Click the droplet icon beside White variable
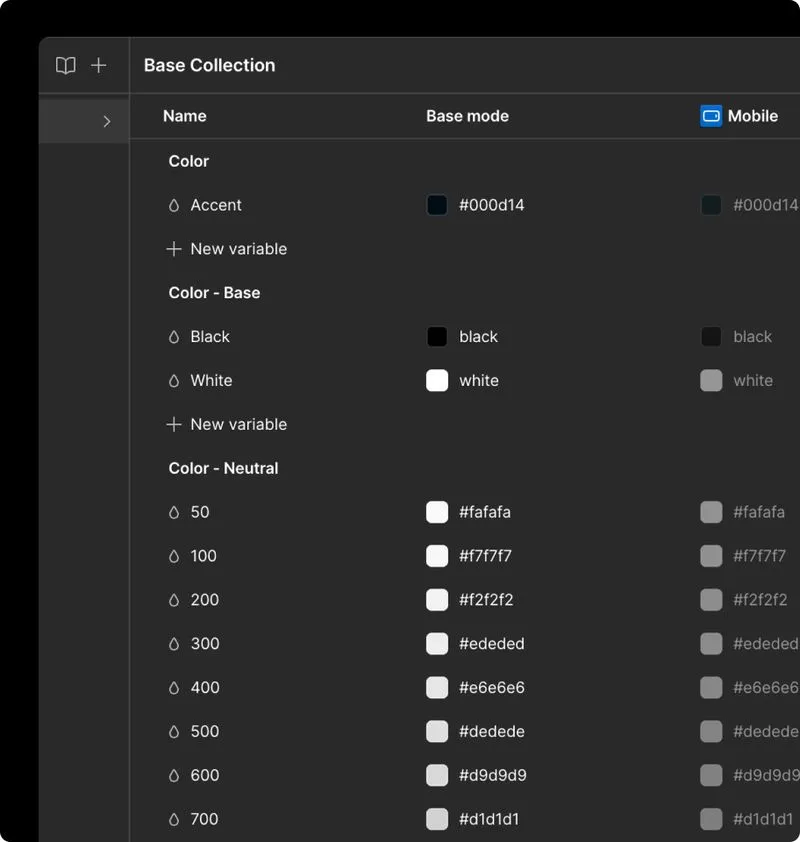 (172, 381)
